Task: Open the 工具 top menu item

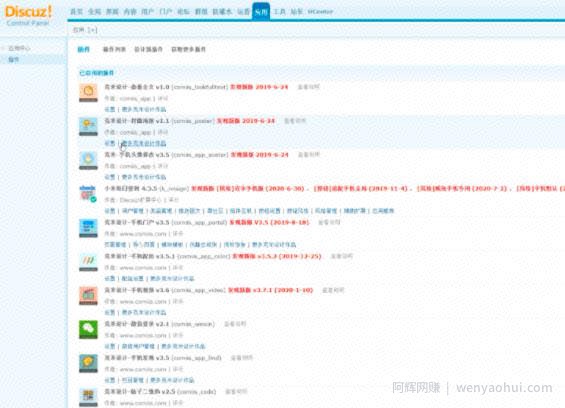Action: [x=279, y=12]
